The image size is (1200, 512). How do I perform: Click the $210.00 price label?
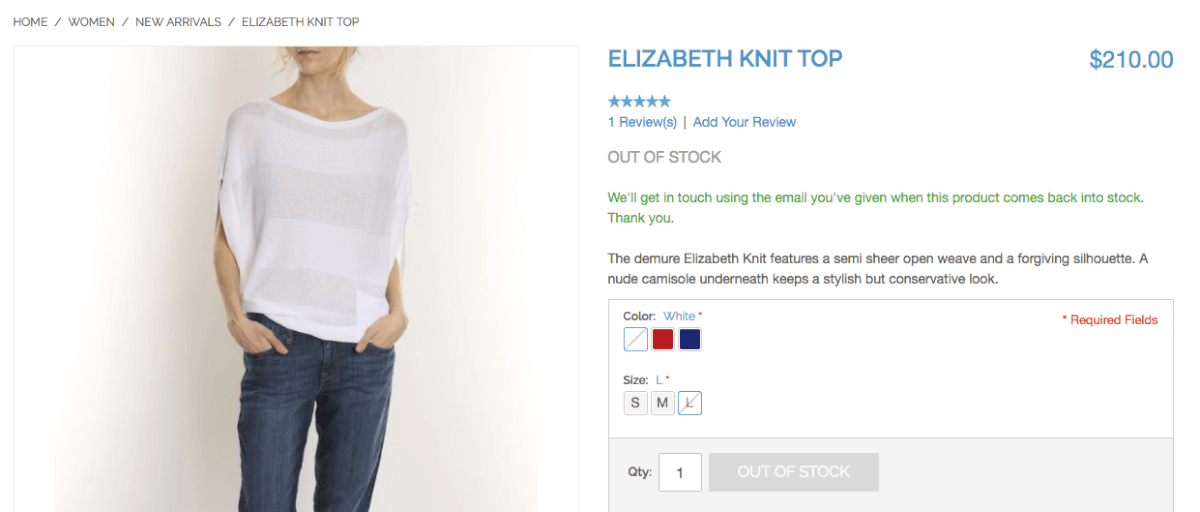[1131, 60]
